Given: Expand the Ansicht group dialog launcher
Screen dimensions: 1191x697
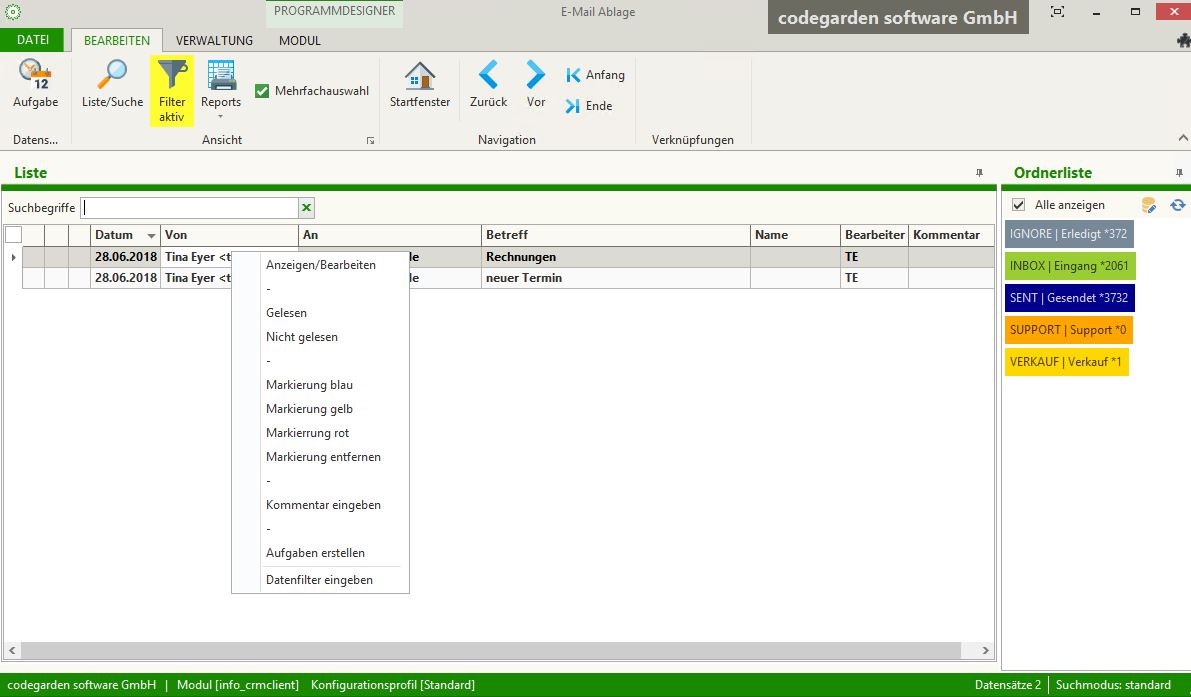Looking at the screenshot, I should coord(371,141).
